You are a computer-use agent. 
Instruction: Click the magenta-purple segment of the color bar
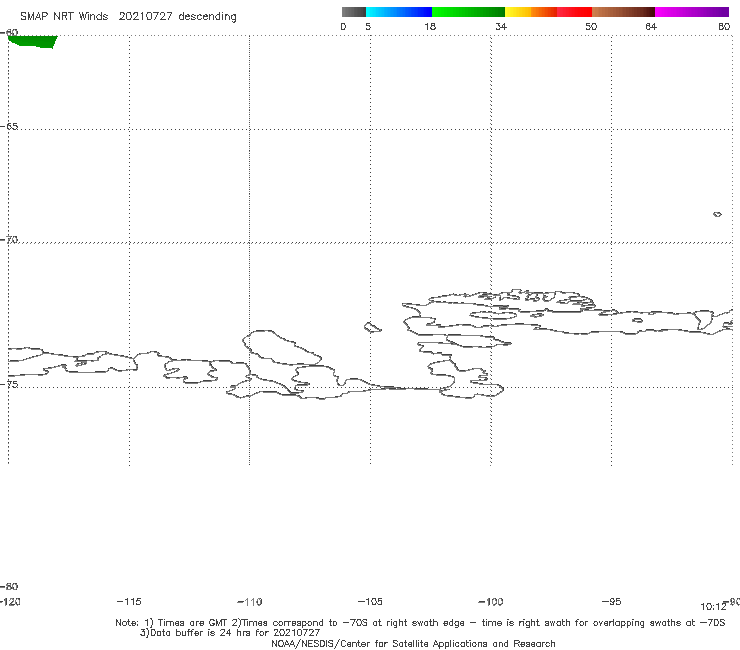692,12
